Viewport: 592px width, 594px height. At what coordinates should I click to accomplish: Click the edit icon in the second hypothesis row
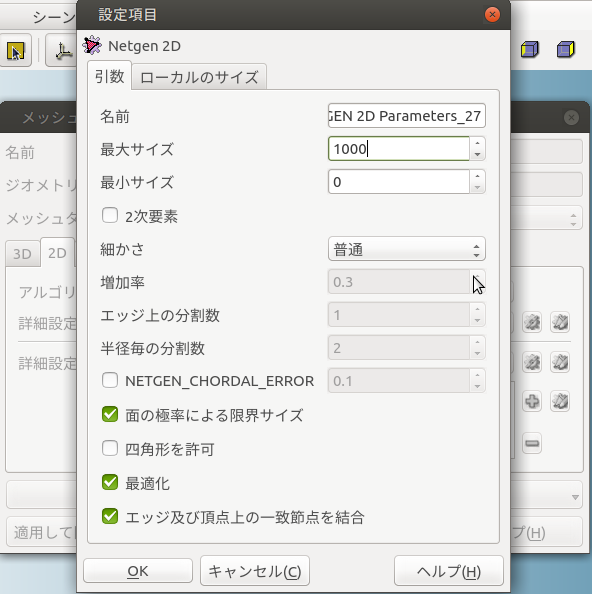click(560, 363)
